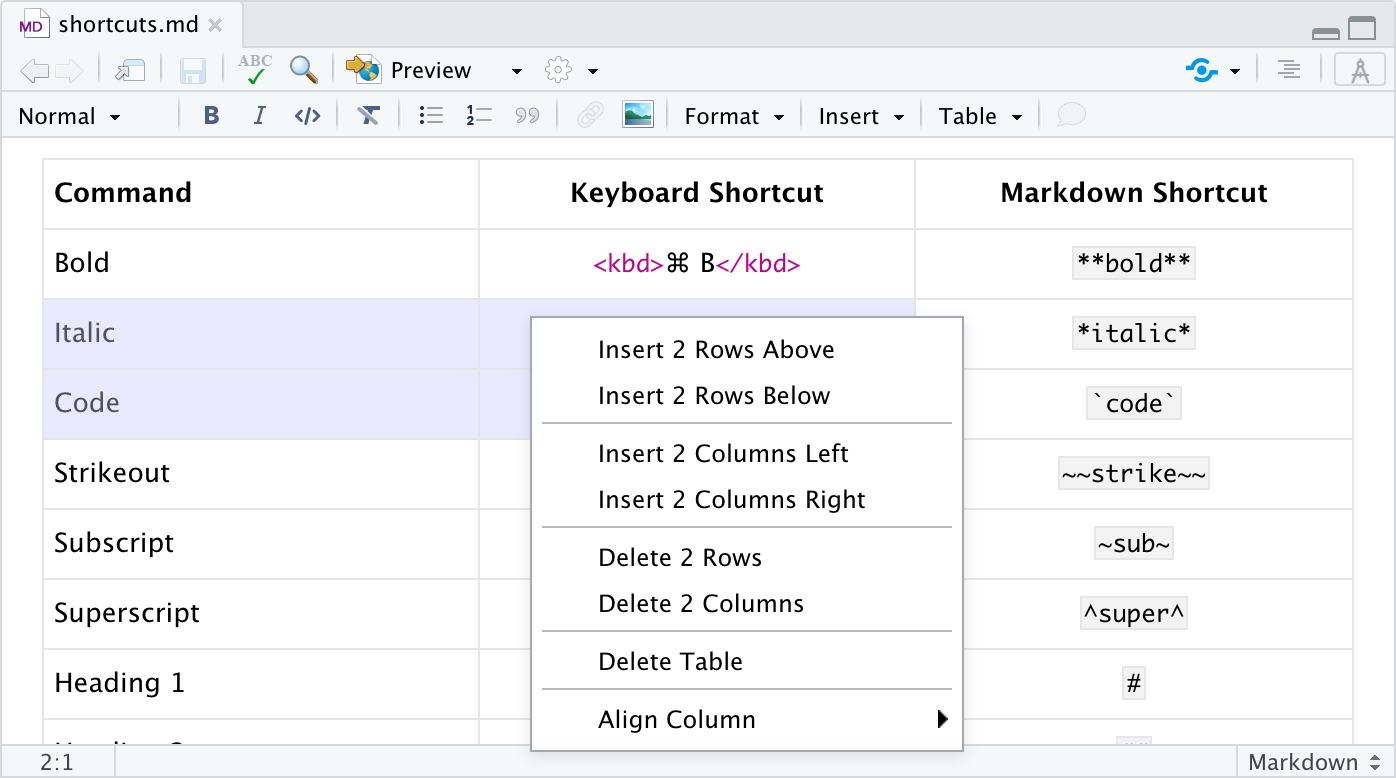The image size is (1396, 778).
Task: Toggle inline code formatting icon
Action: (307, 116)
